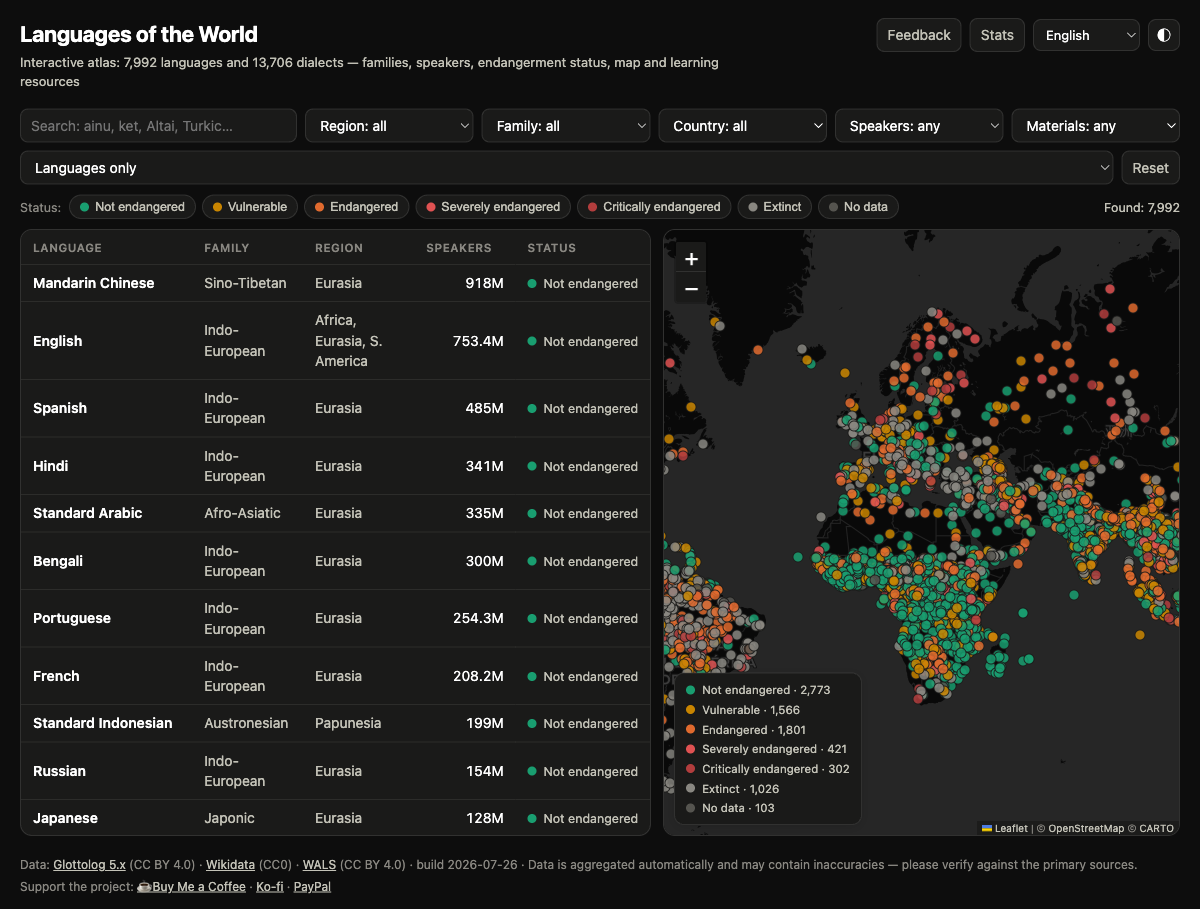
Task: Expand the Region: all dropdown
Action: [389, 126]
